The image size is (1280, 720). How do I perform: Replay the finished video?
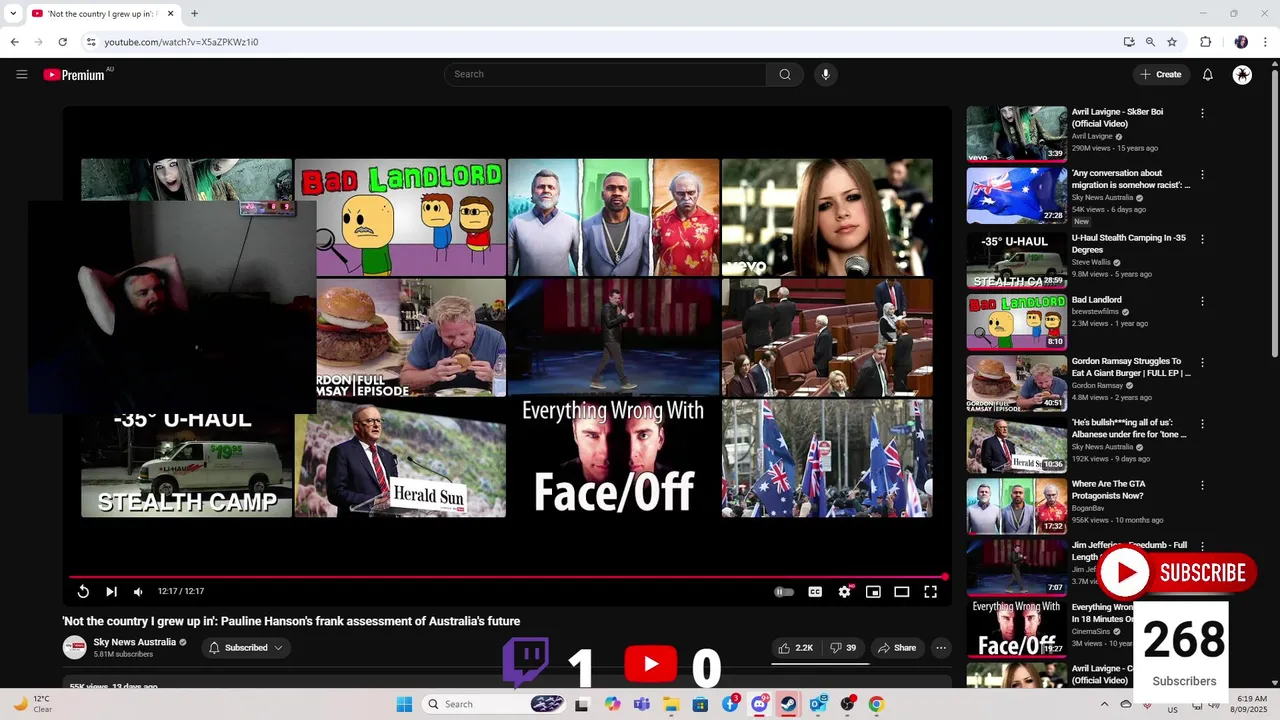(x=83, y=592)
